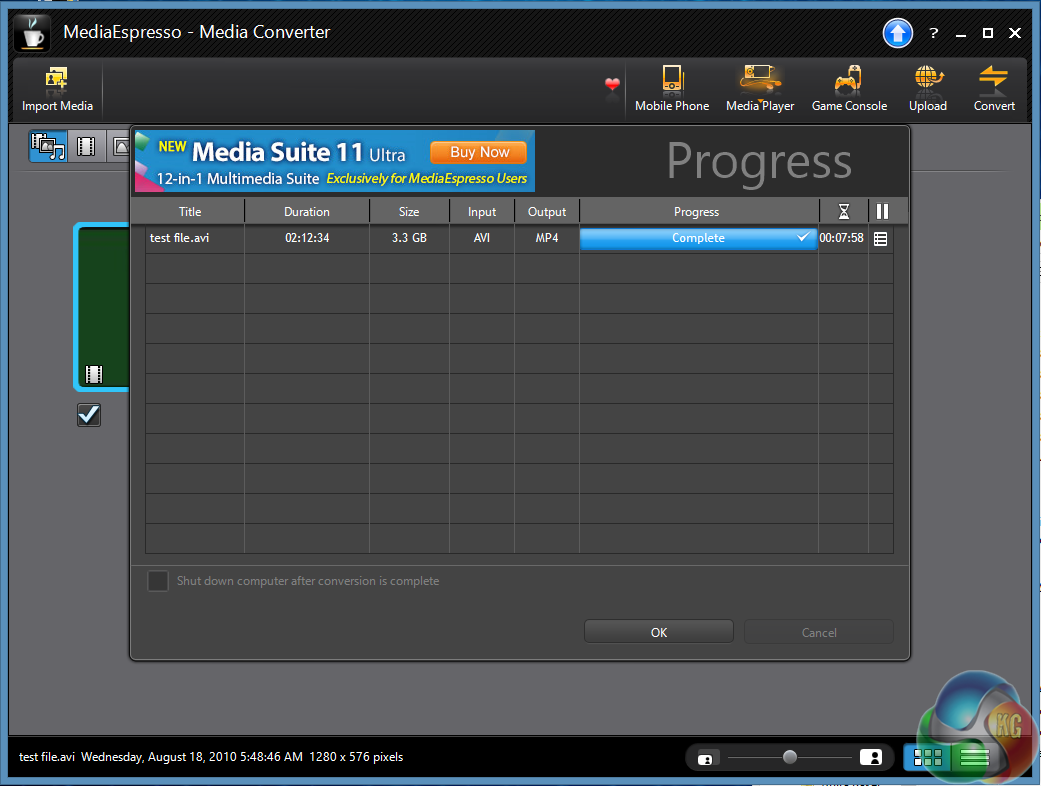Pick the Game Console profile
This screenshot has width=1041, height=786.
pos(849,90)
